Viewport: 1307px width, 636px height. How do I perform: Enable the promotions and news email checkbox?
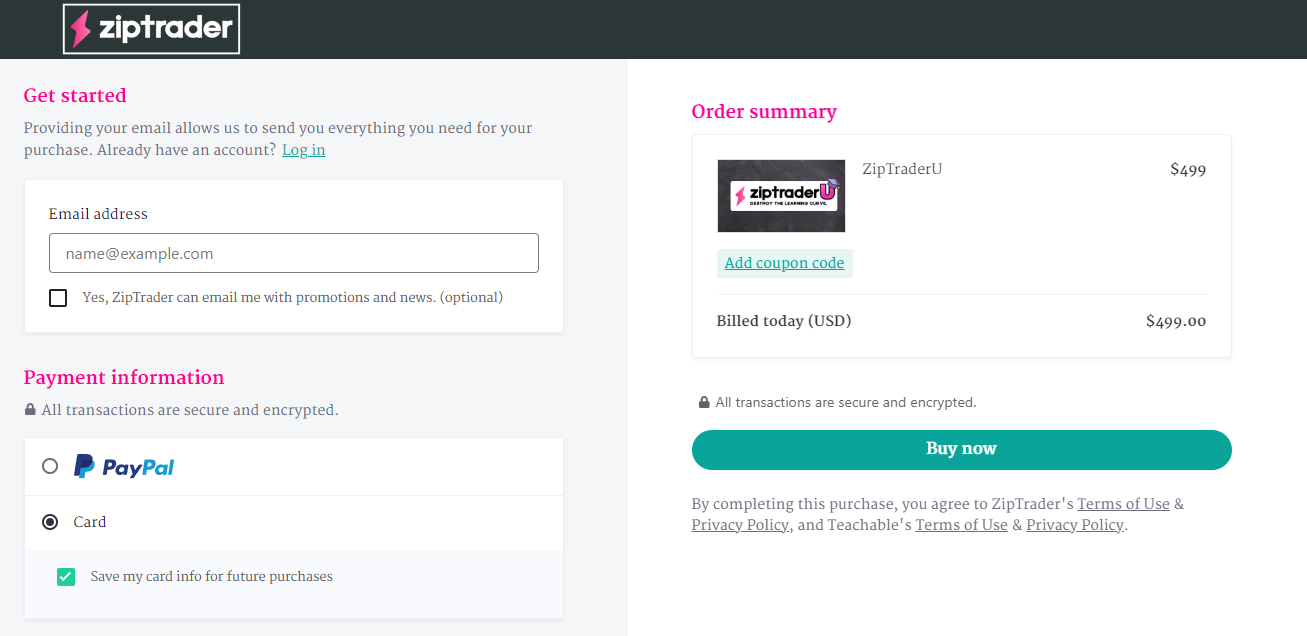[x=58, y=298]
